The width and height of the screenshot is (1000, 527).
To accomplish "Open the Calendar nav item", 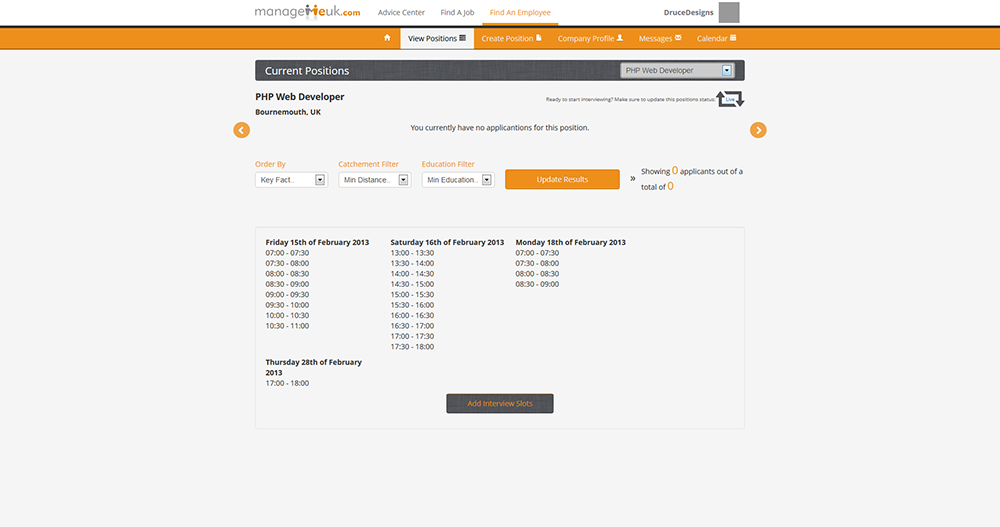I will [x=716, y=38].
